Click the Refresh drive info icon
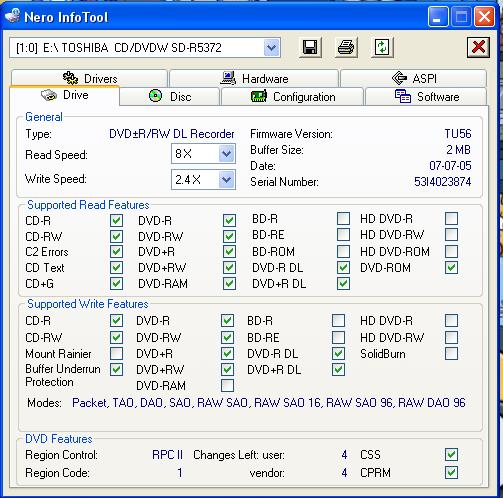Viewport: 503px width, 498px height. point(382,47)
